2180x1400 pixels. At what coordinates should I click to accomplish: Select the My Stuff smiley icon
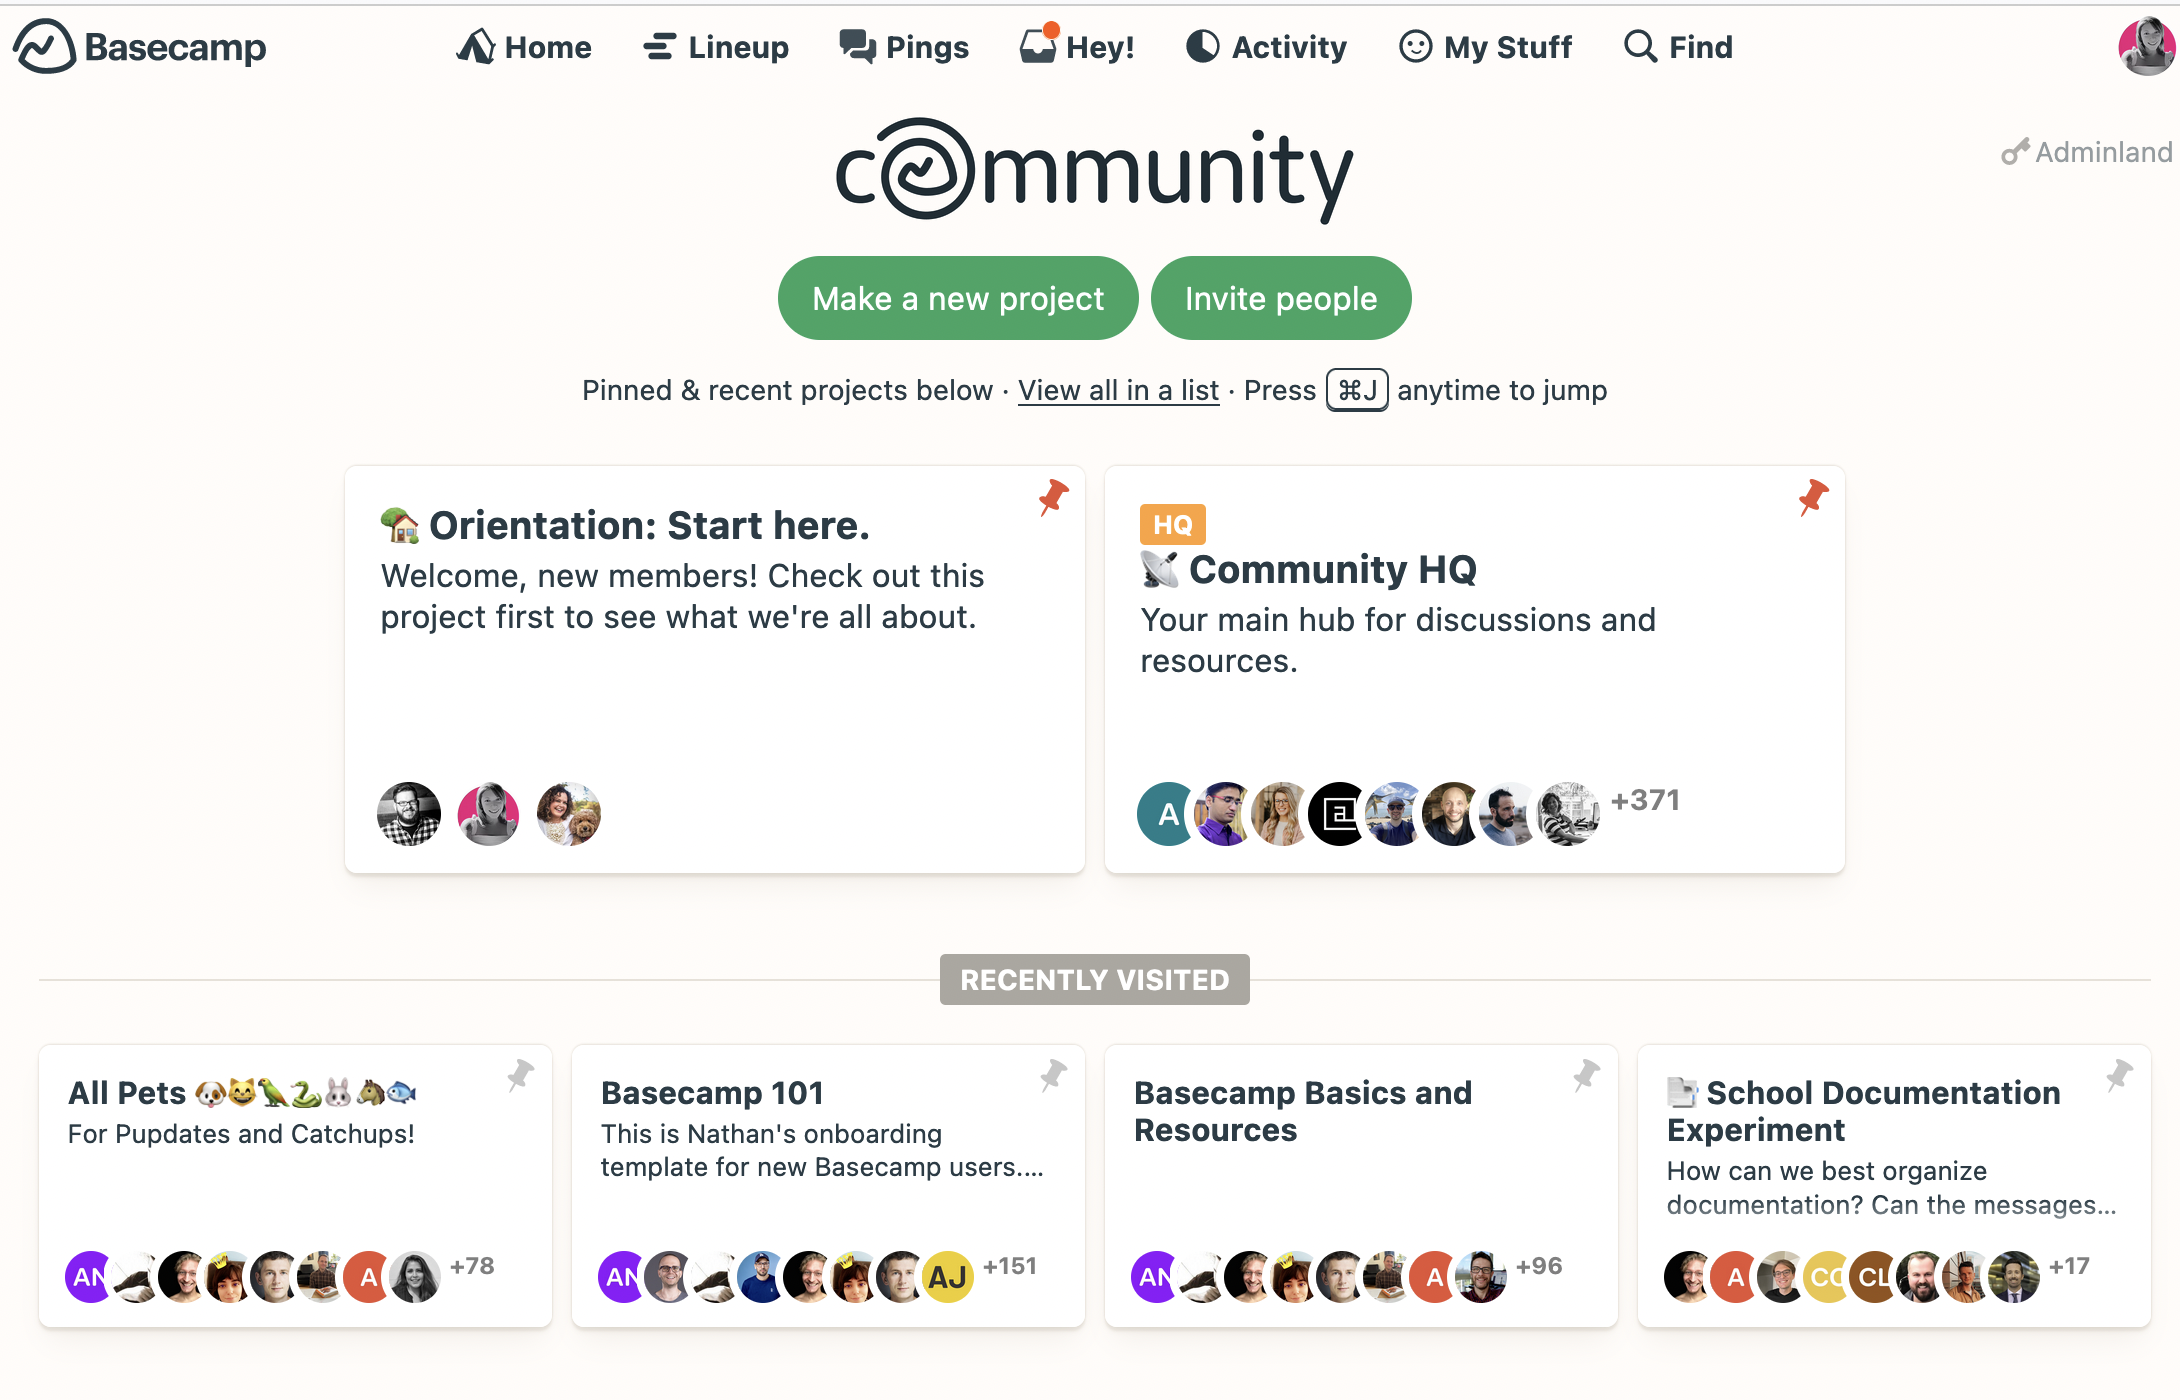click(1414, 46)
